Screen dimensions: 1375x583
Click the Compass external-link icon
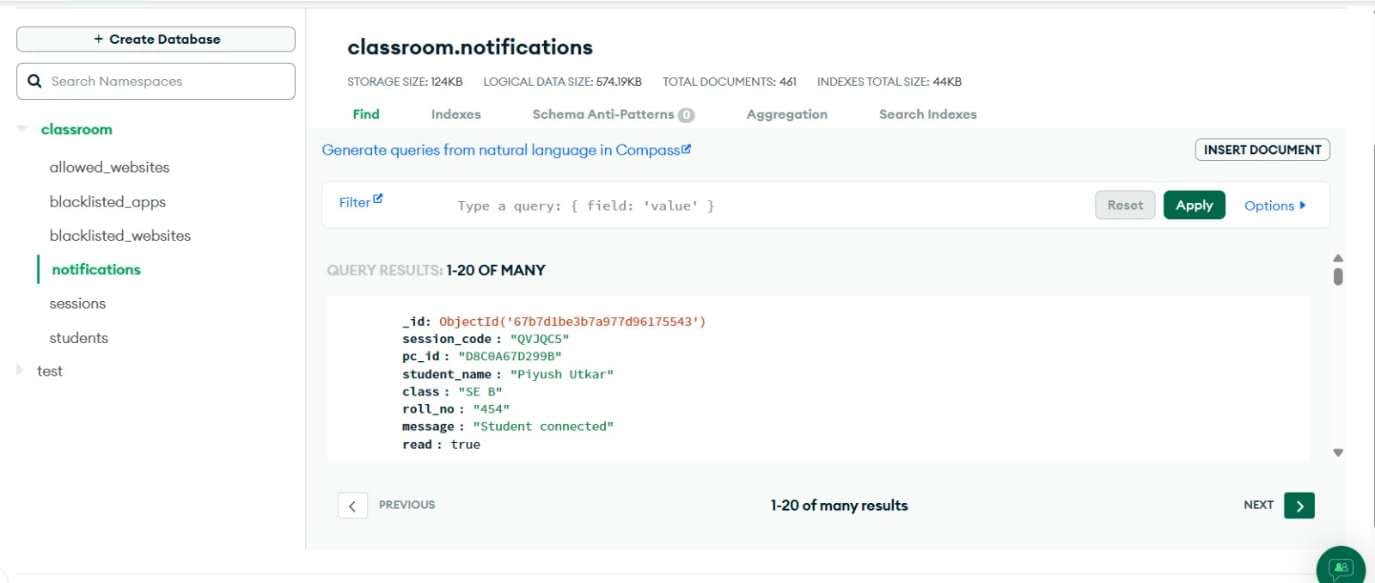click(x=686, y=149)
